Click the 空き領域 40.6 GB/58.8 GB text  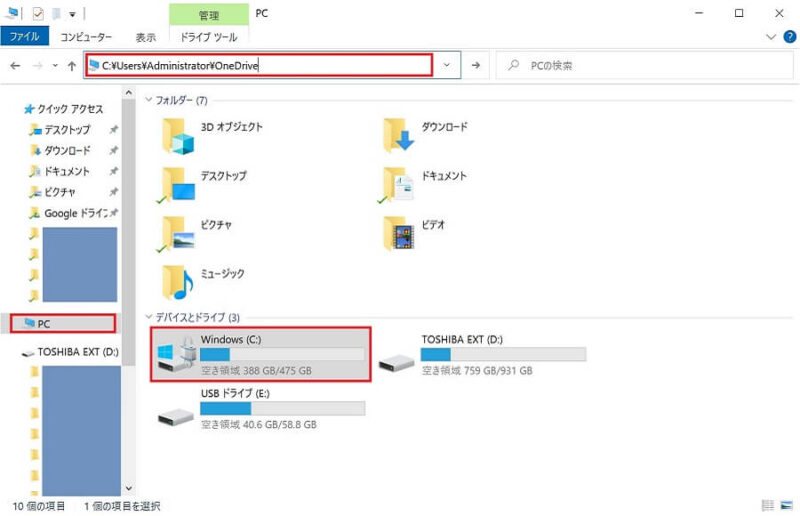click(259, 425)
